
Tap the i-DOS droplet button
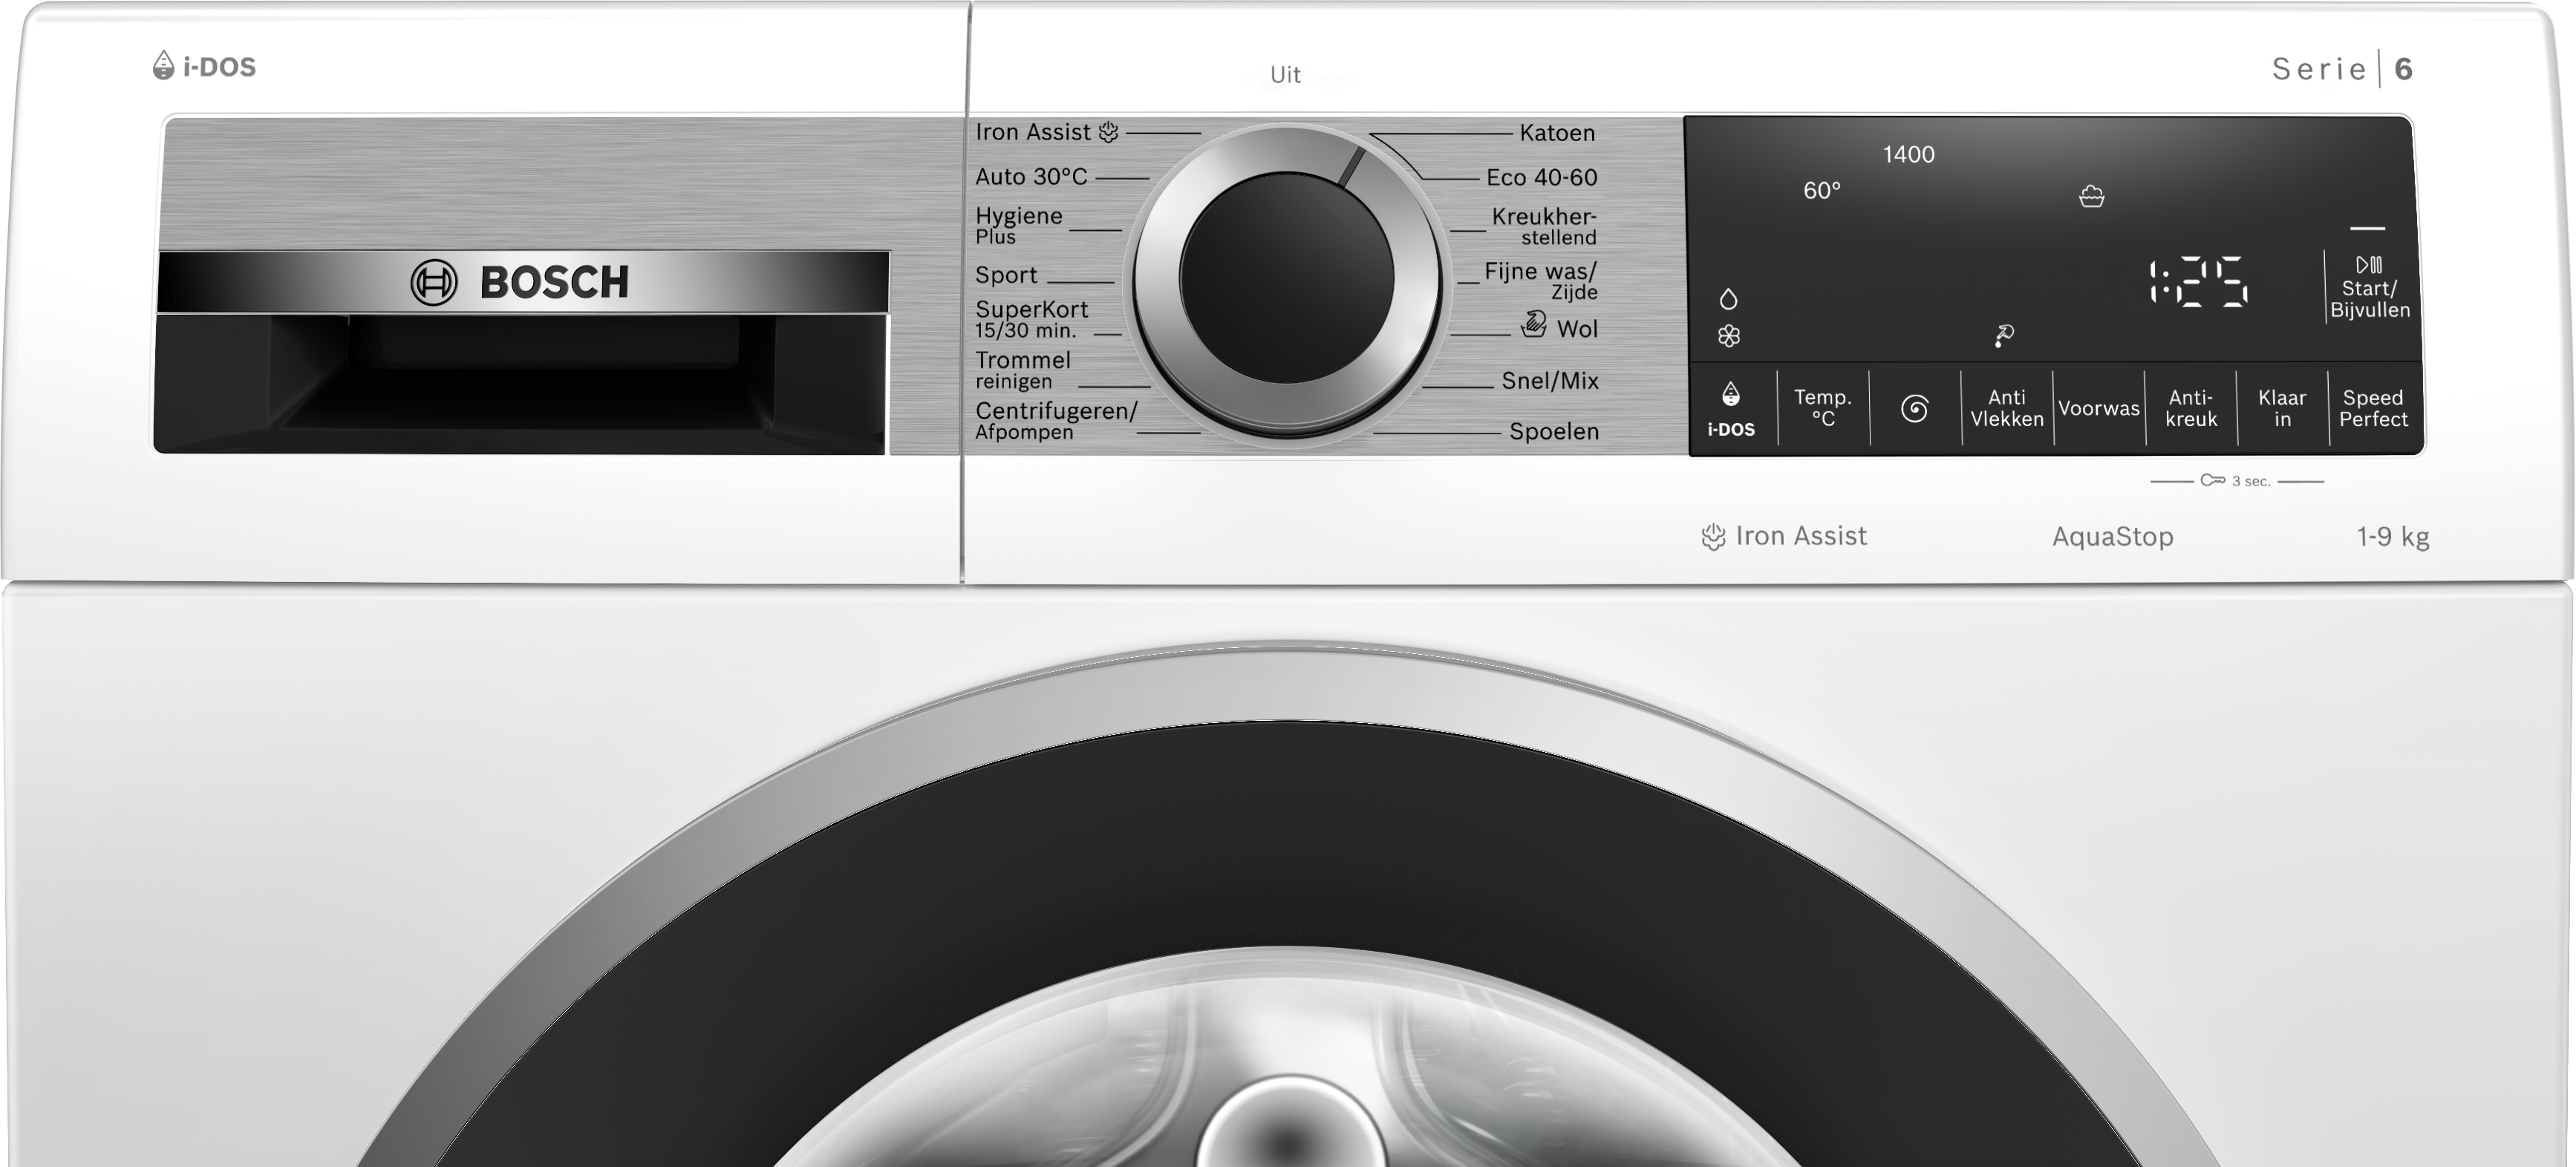[1731, 409]
